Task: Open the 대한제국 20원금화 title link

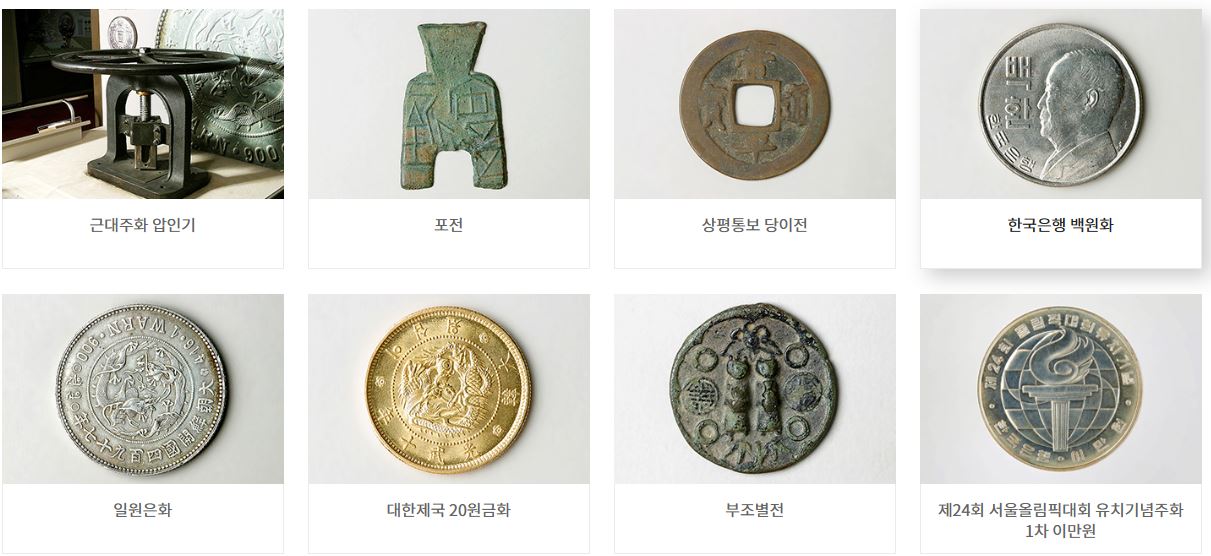Action: click(x=449, y=510)
